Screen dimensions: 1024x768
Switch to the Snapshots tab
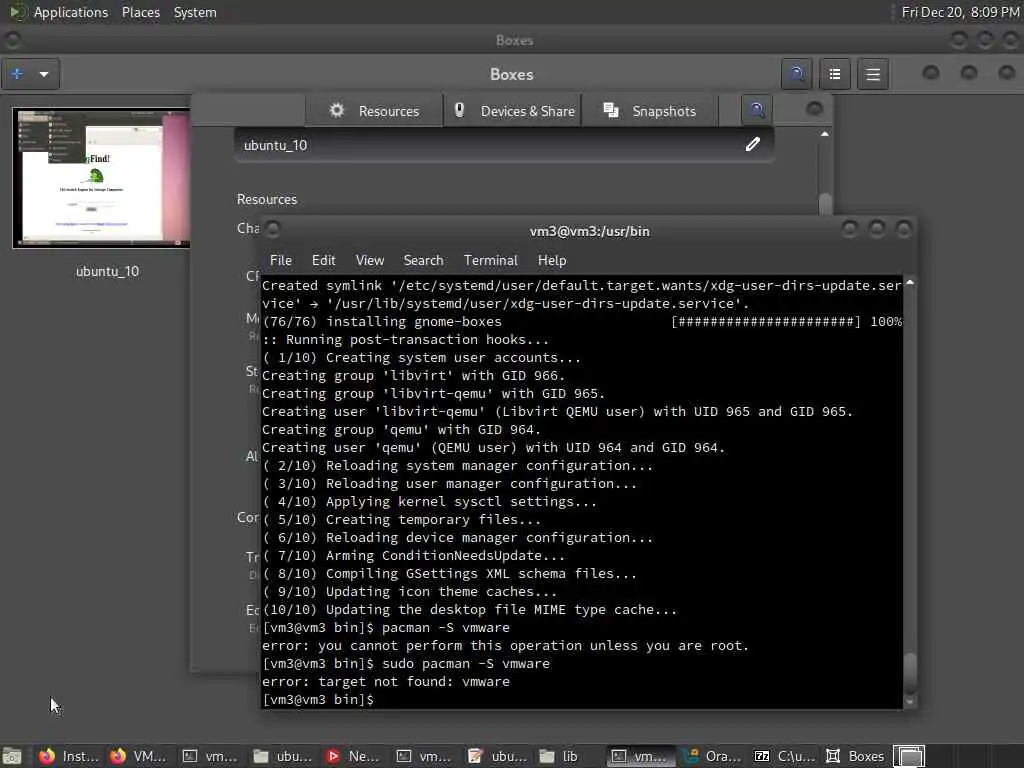pyautogui.click(x=650, y=111)
